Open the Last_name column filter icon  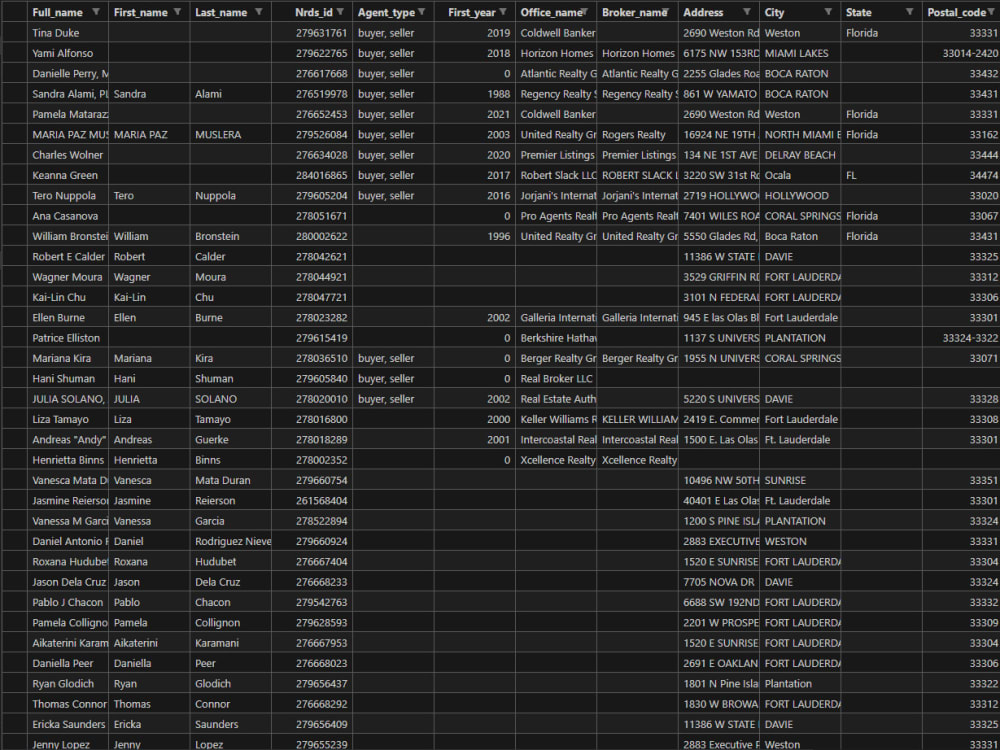coord(258,12)
